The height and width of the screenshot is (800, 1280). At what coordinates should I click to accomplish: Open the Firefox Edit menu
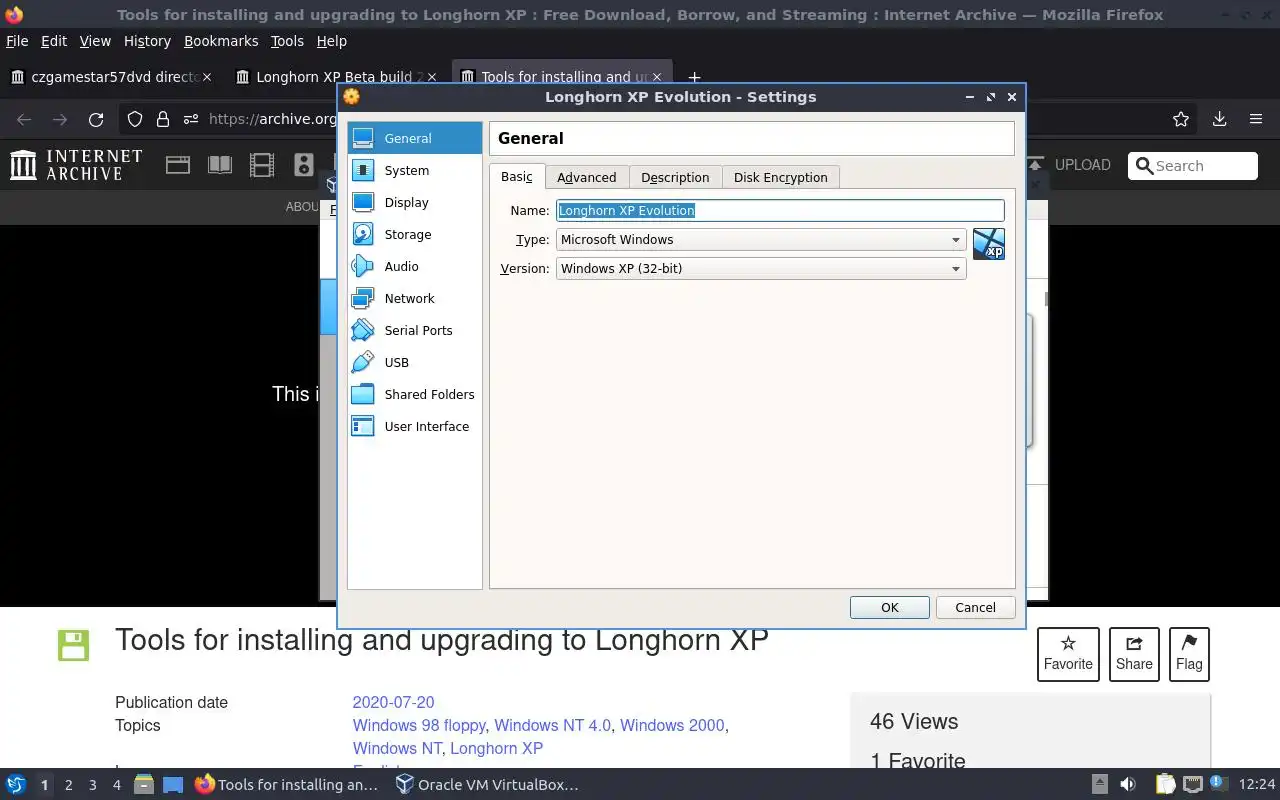pyautogui.click(x=54, y=41)
